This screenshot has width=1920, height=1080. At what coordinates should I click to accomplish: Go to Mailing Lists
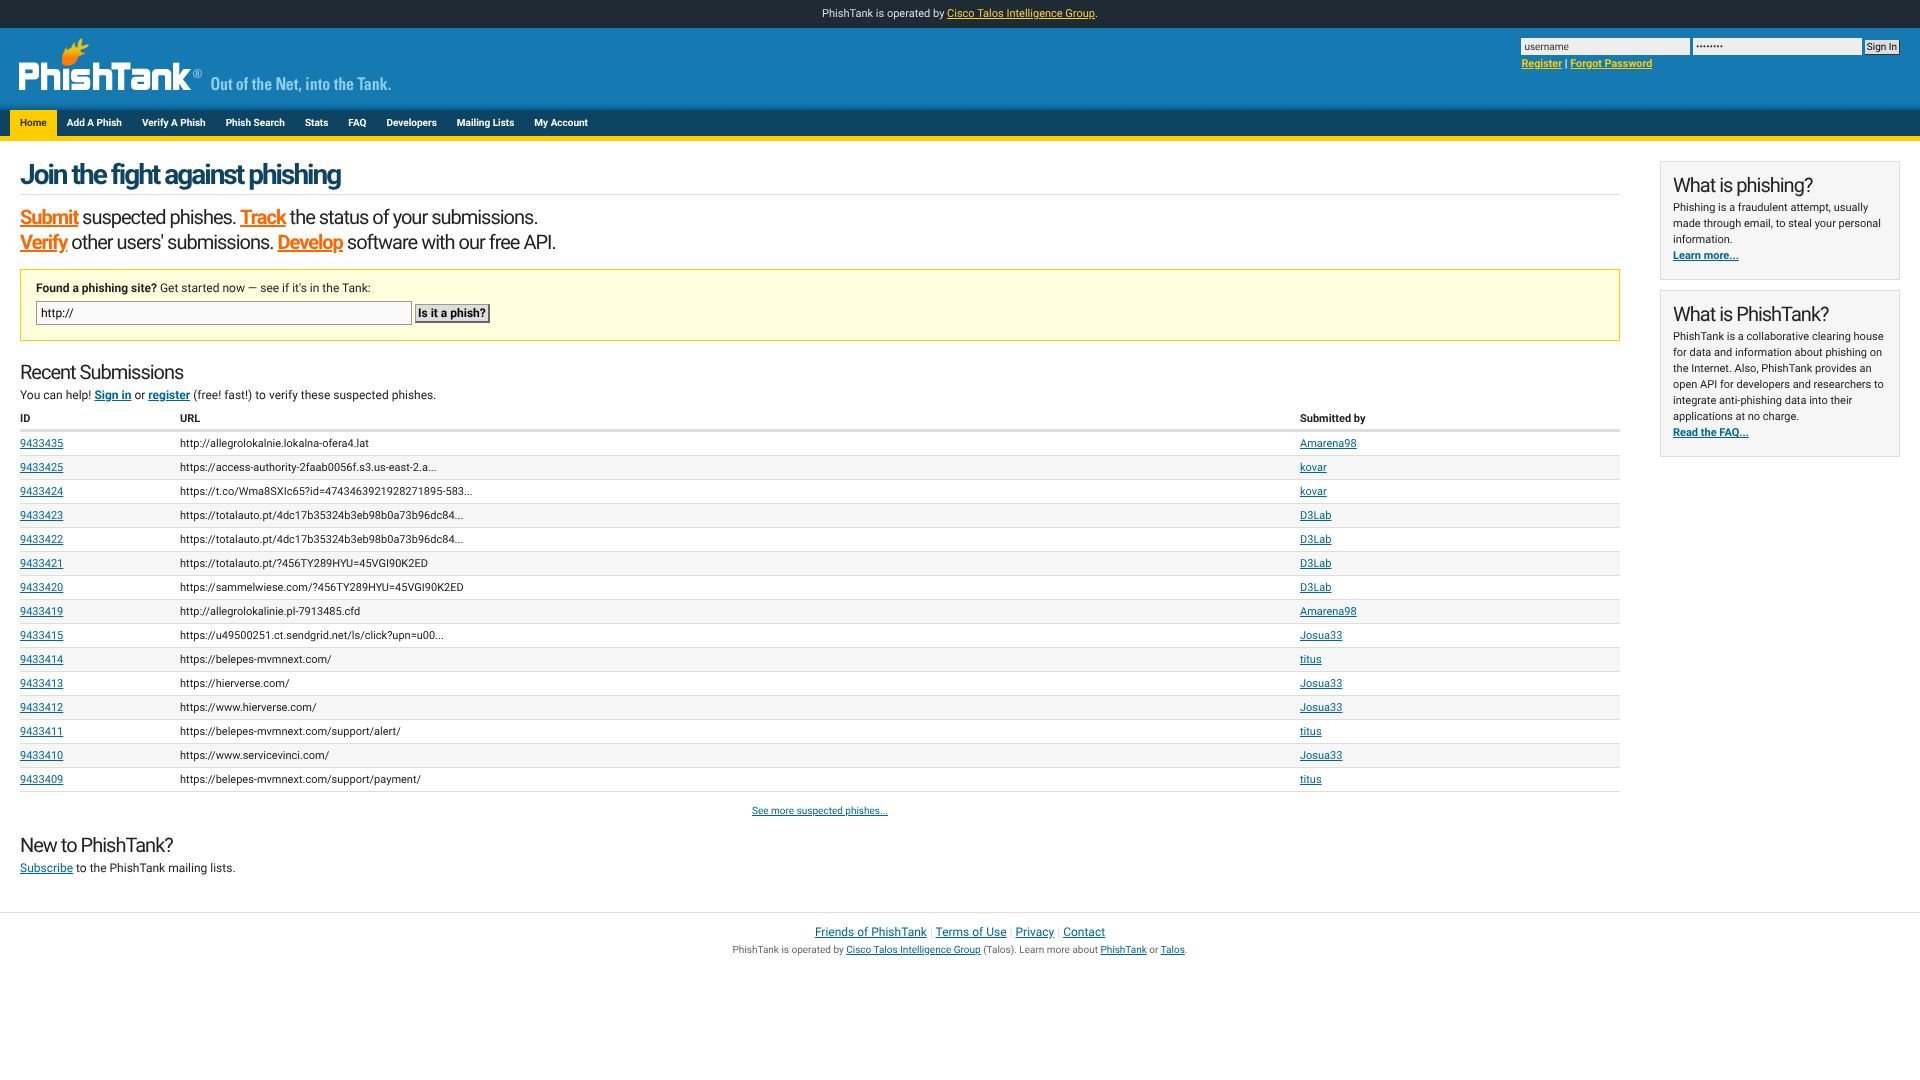(x=485, y=123)
